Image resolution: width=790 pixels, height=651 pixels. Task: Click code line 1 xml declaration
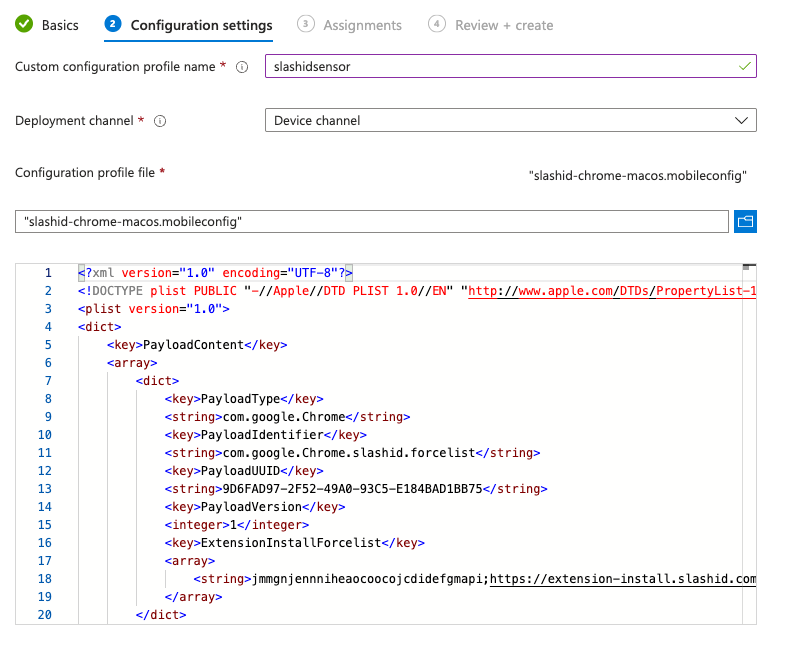[215, 273]
